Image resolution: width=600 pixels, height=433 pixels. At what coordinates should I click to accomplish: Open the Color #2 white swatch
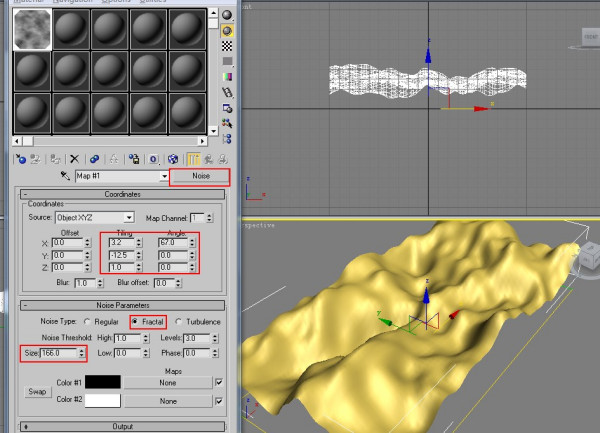tap(103, 401)
